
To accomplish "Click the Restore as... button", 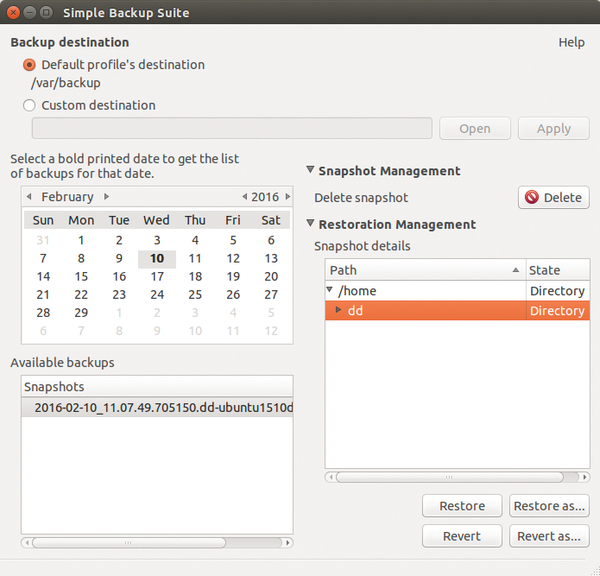I will pyautogui.click(x=549, y=506).
